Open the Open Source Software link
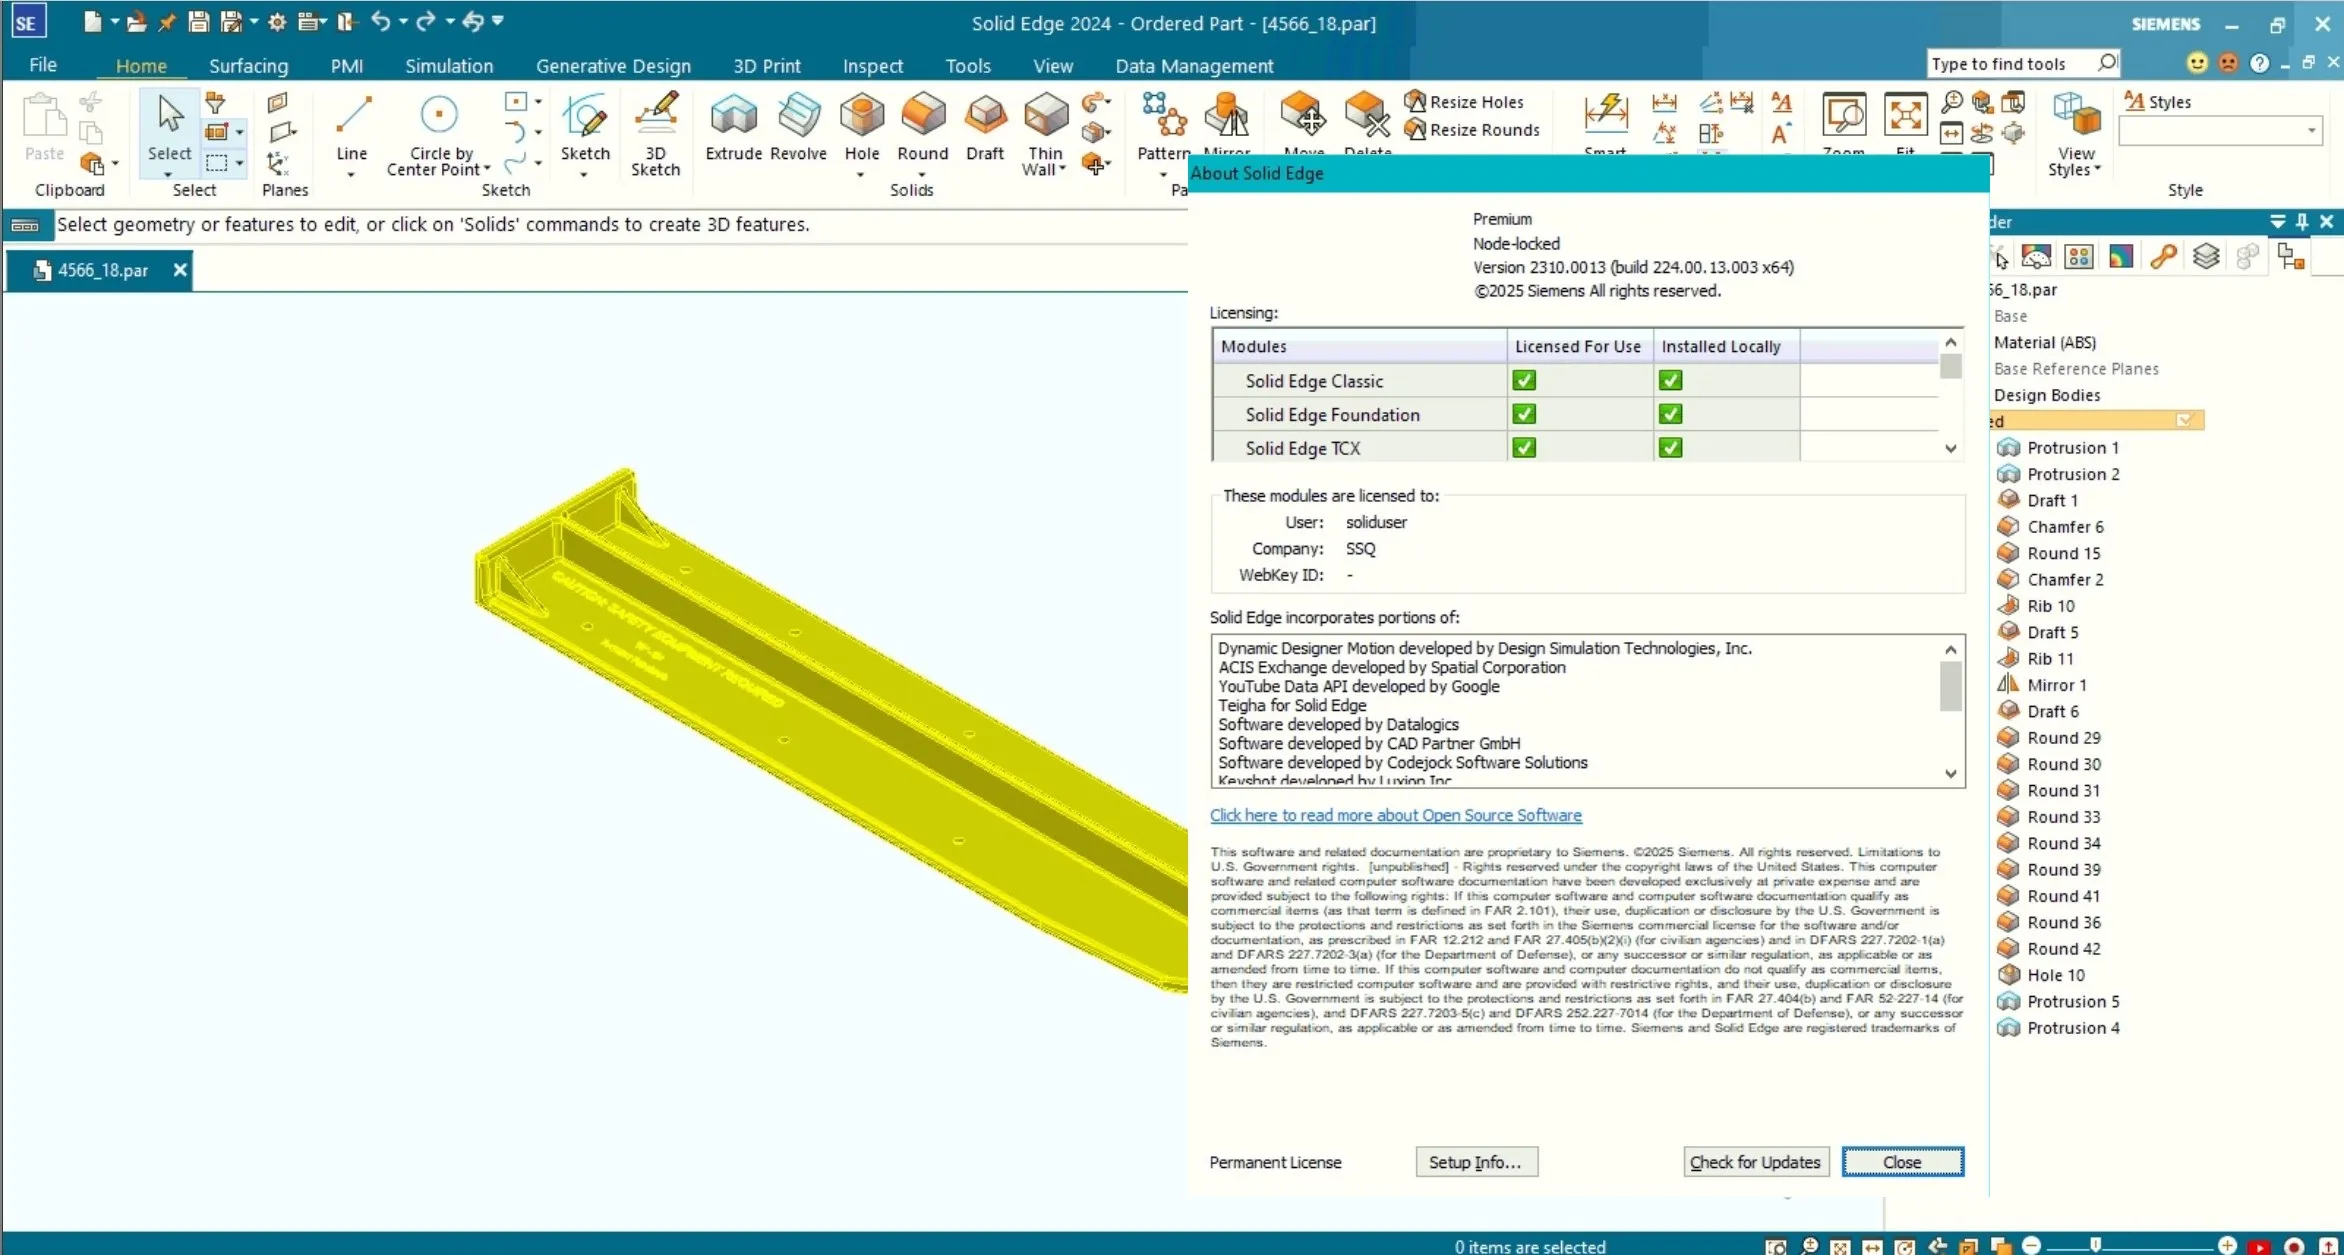The height and width of the screenshot is (1255, 2344). point(1395,815)
